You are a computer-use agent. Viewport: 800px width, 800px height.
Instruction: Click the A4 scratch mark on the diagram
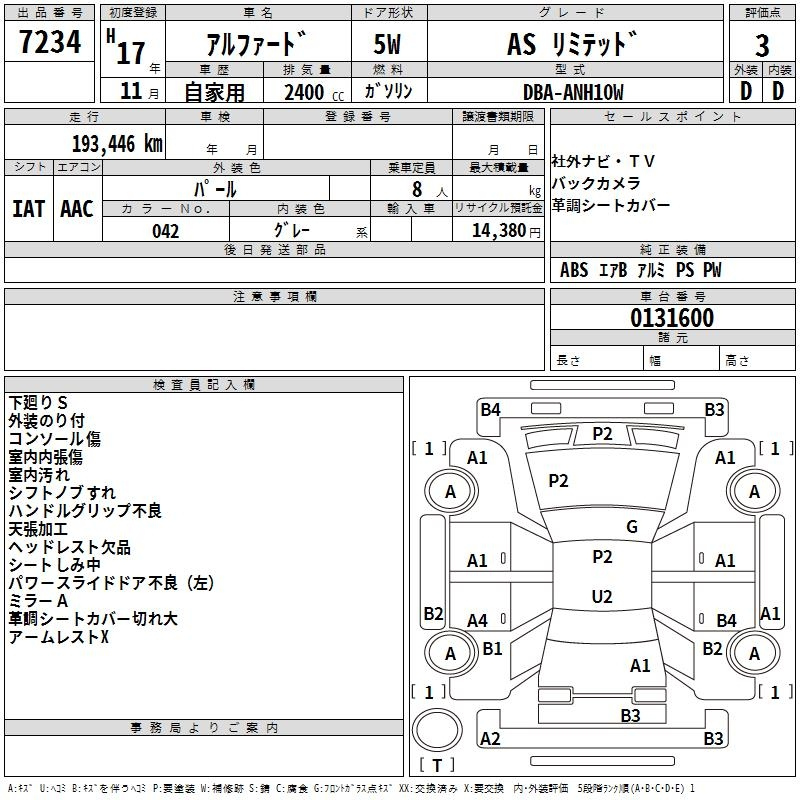click(x=478, y=621)
